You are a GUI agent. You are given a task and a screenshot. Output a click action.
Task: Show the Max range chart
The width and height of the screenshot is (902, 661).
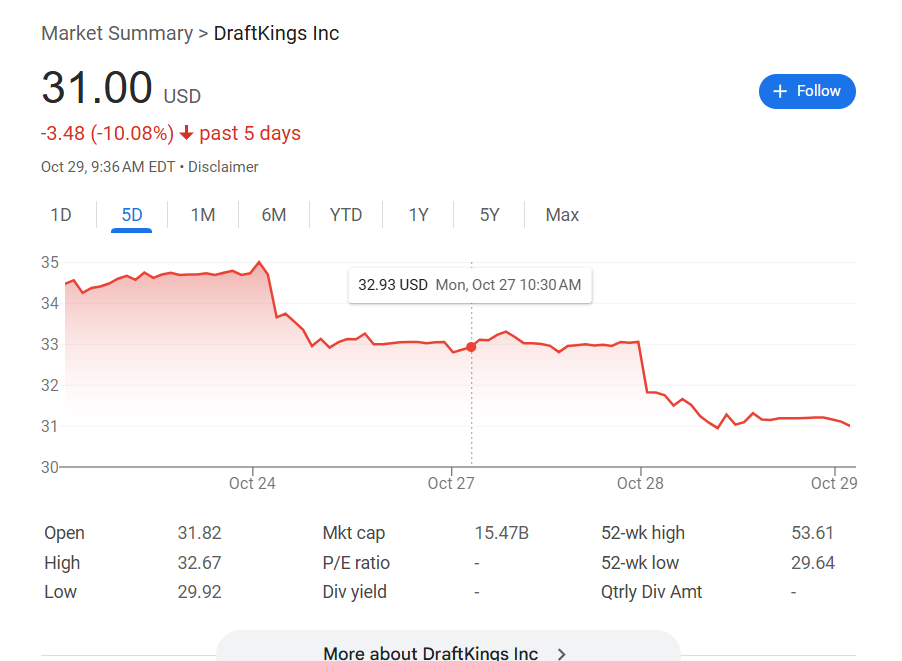tap(562, 215)
